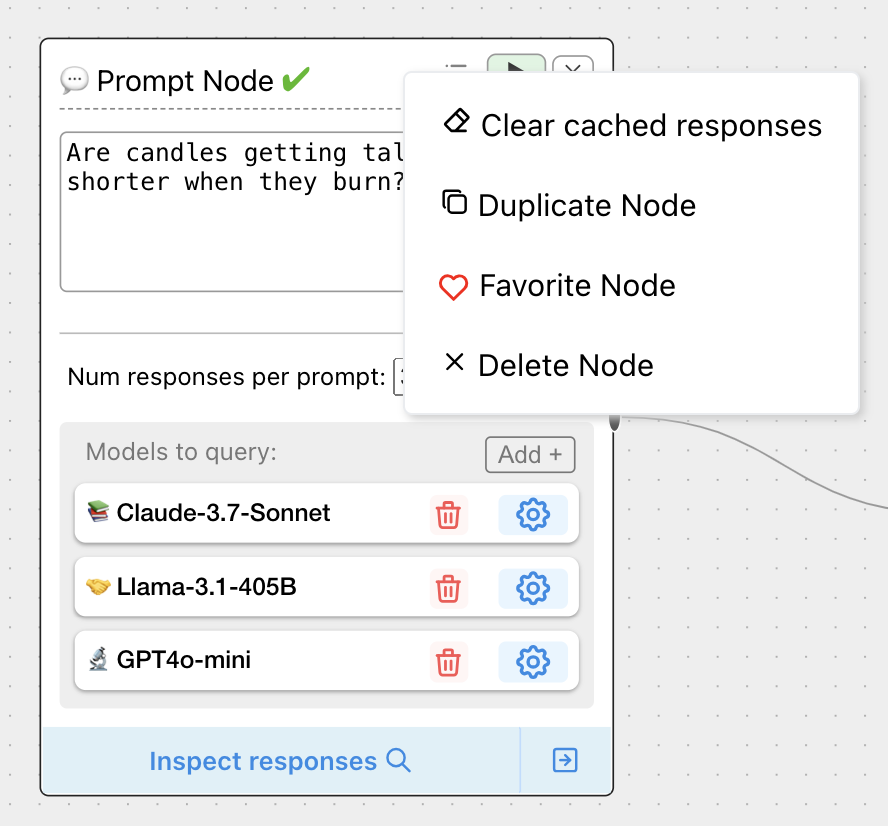Viewport: 888px width, 826px height.
Task: Click the green checkmark status icon
Action: tap(296, 80)
